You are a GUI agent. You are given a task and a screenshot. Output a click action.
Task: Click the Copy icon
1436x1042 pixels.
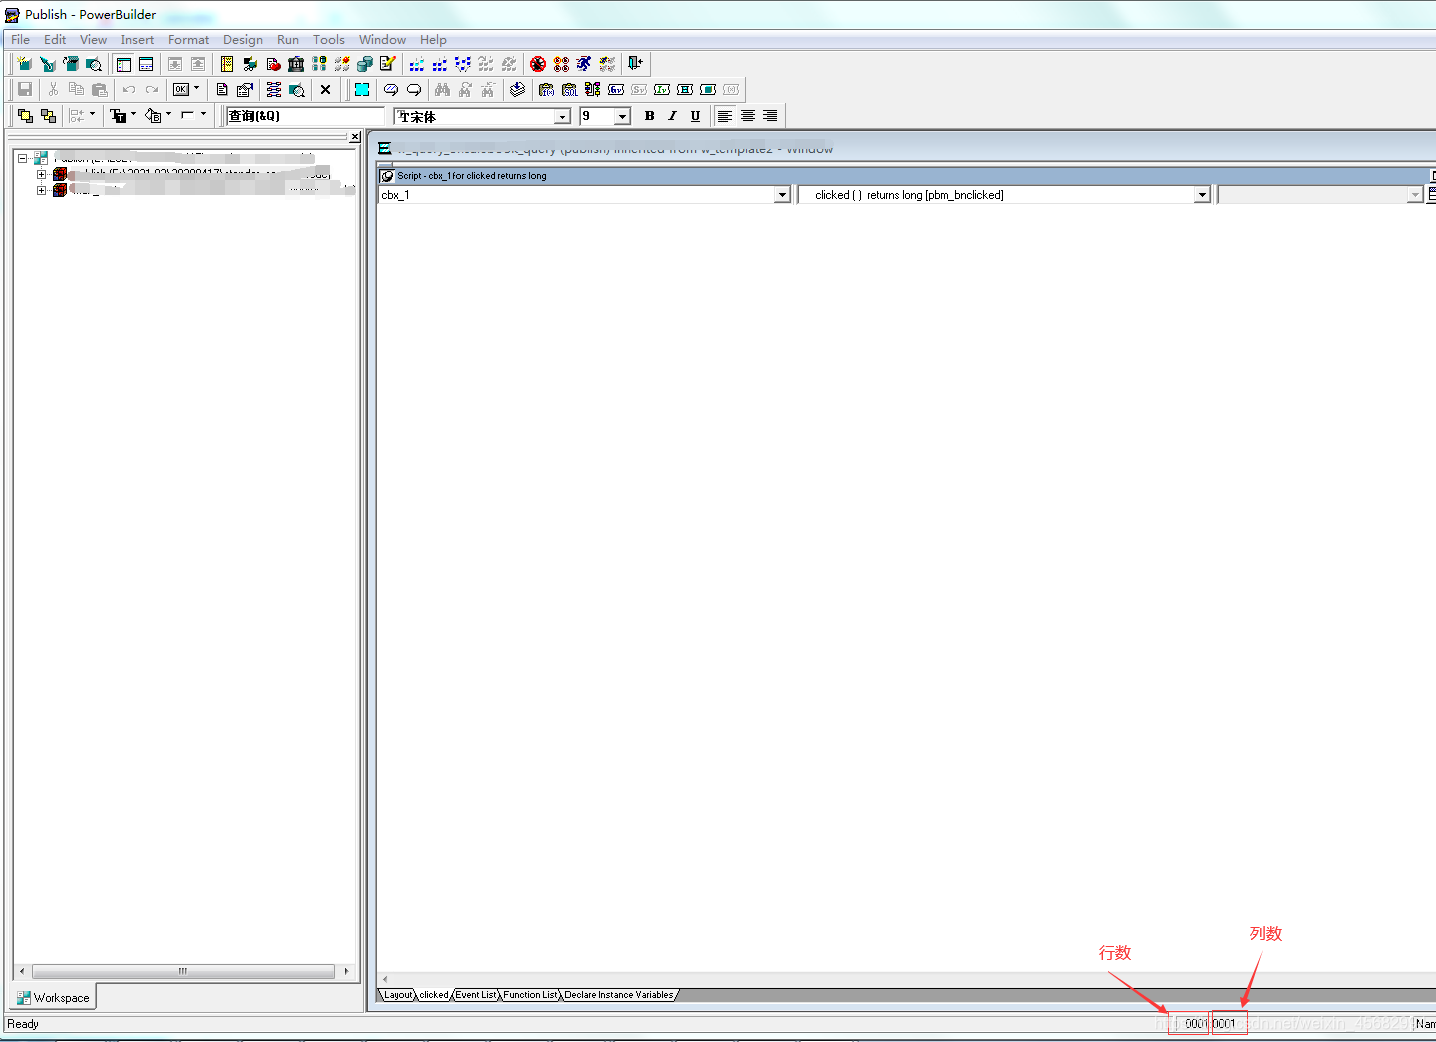(x=76, y=90)
